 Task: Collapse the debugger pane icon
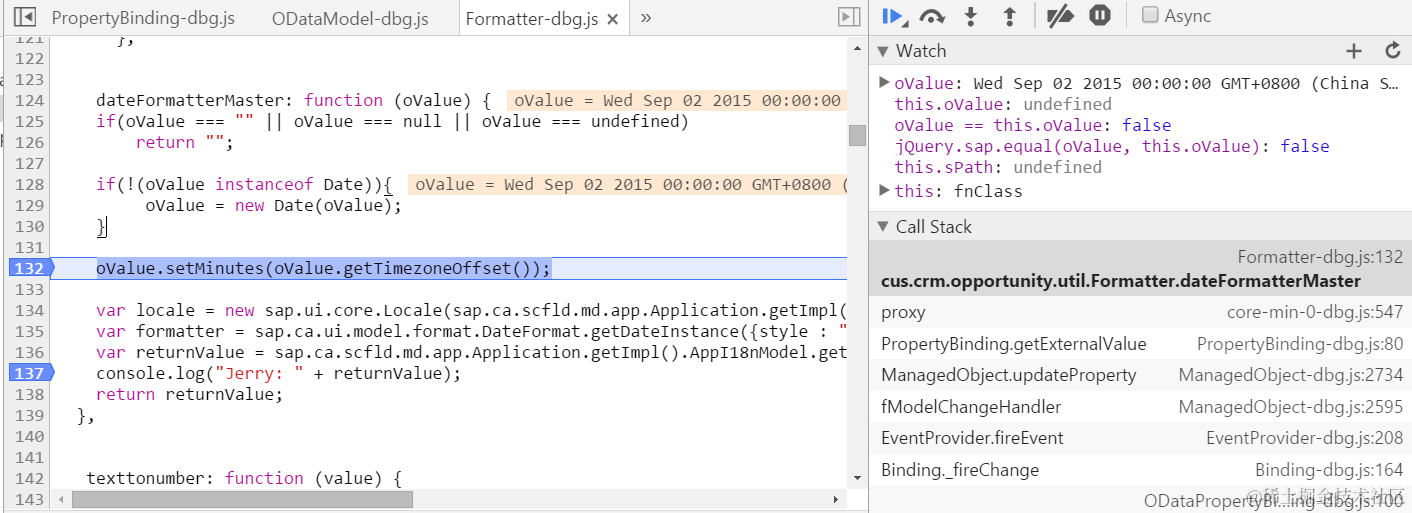point(849,17)
